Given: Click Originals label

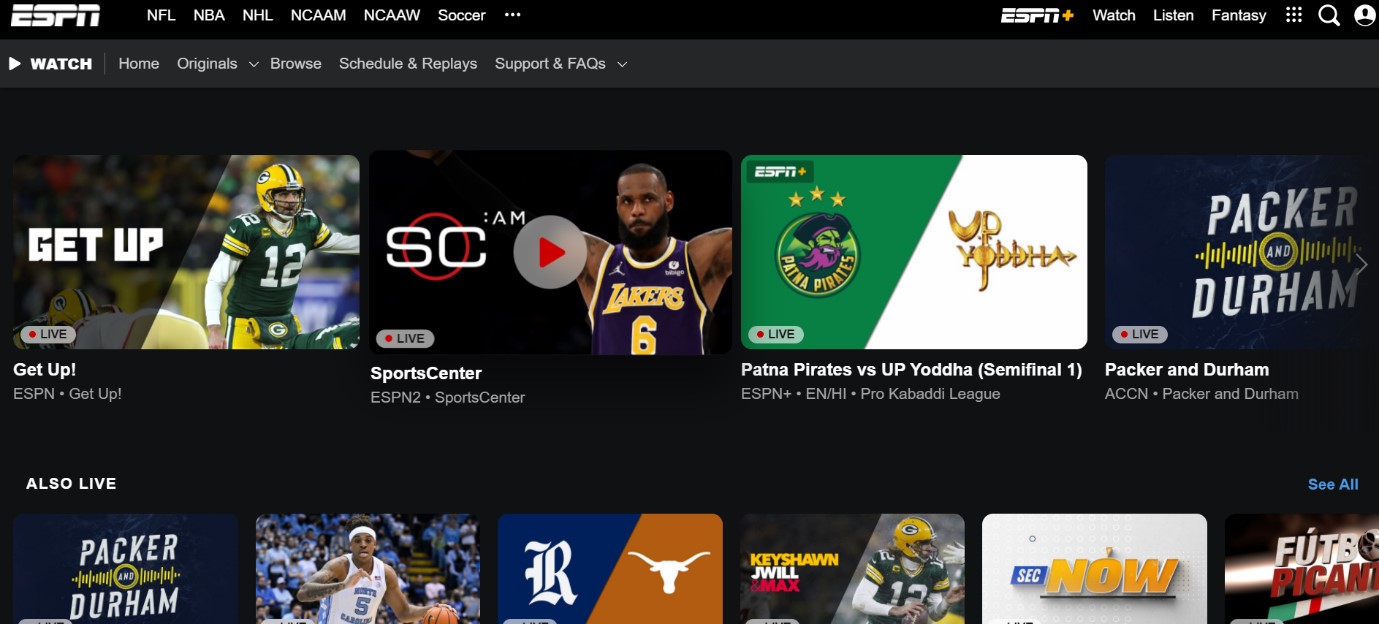Looking at the screenshot, I should point(207,63).
